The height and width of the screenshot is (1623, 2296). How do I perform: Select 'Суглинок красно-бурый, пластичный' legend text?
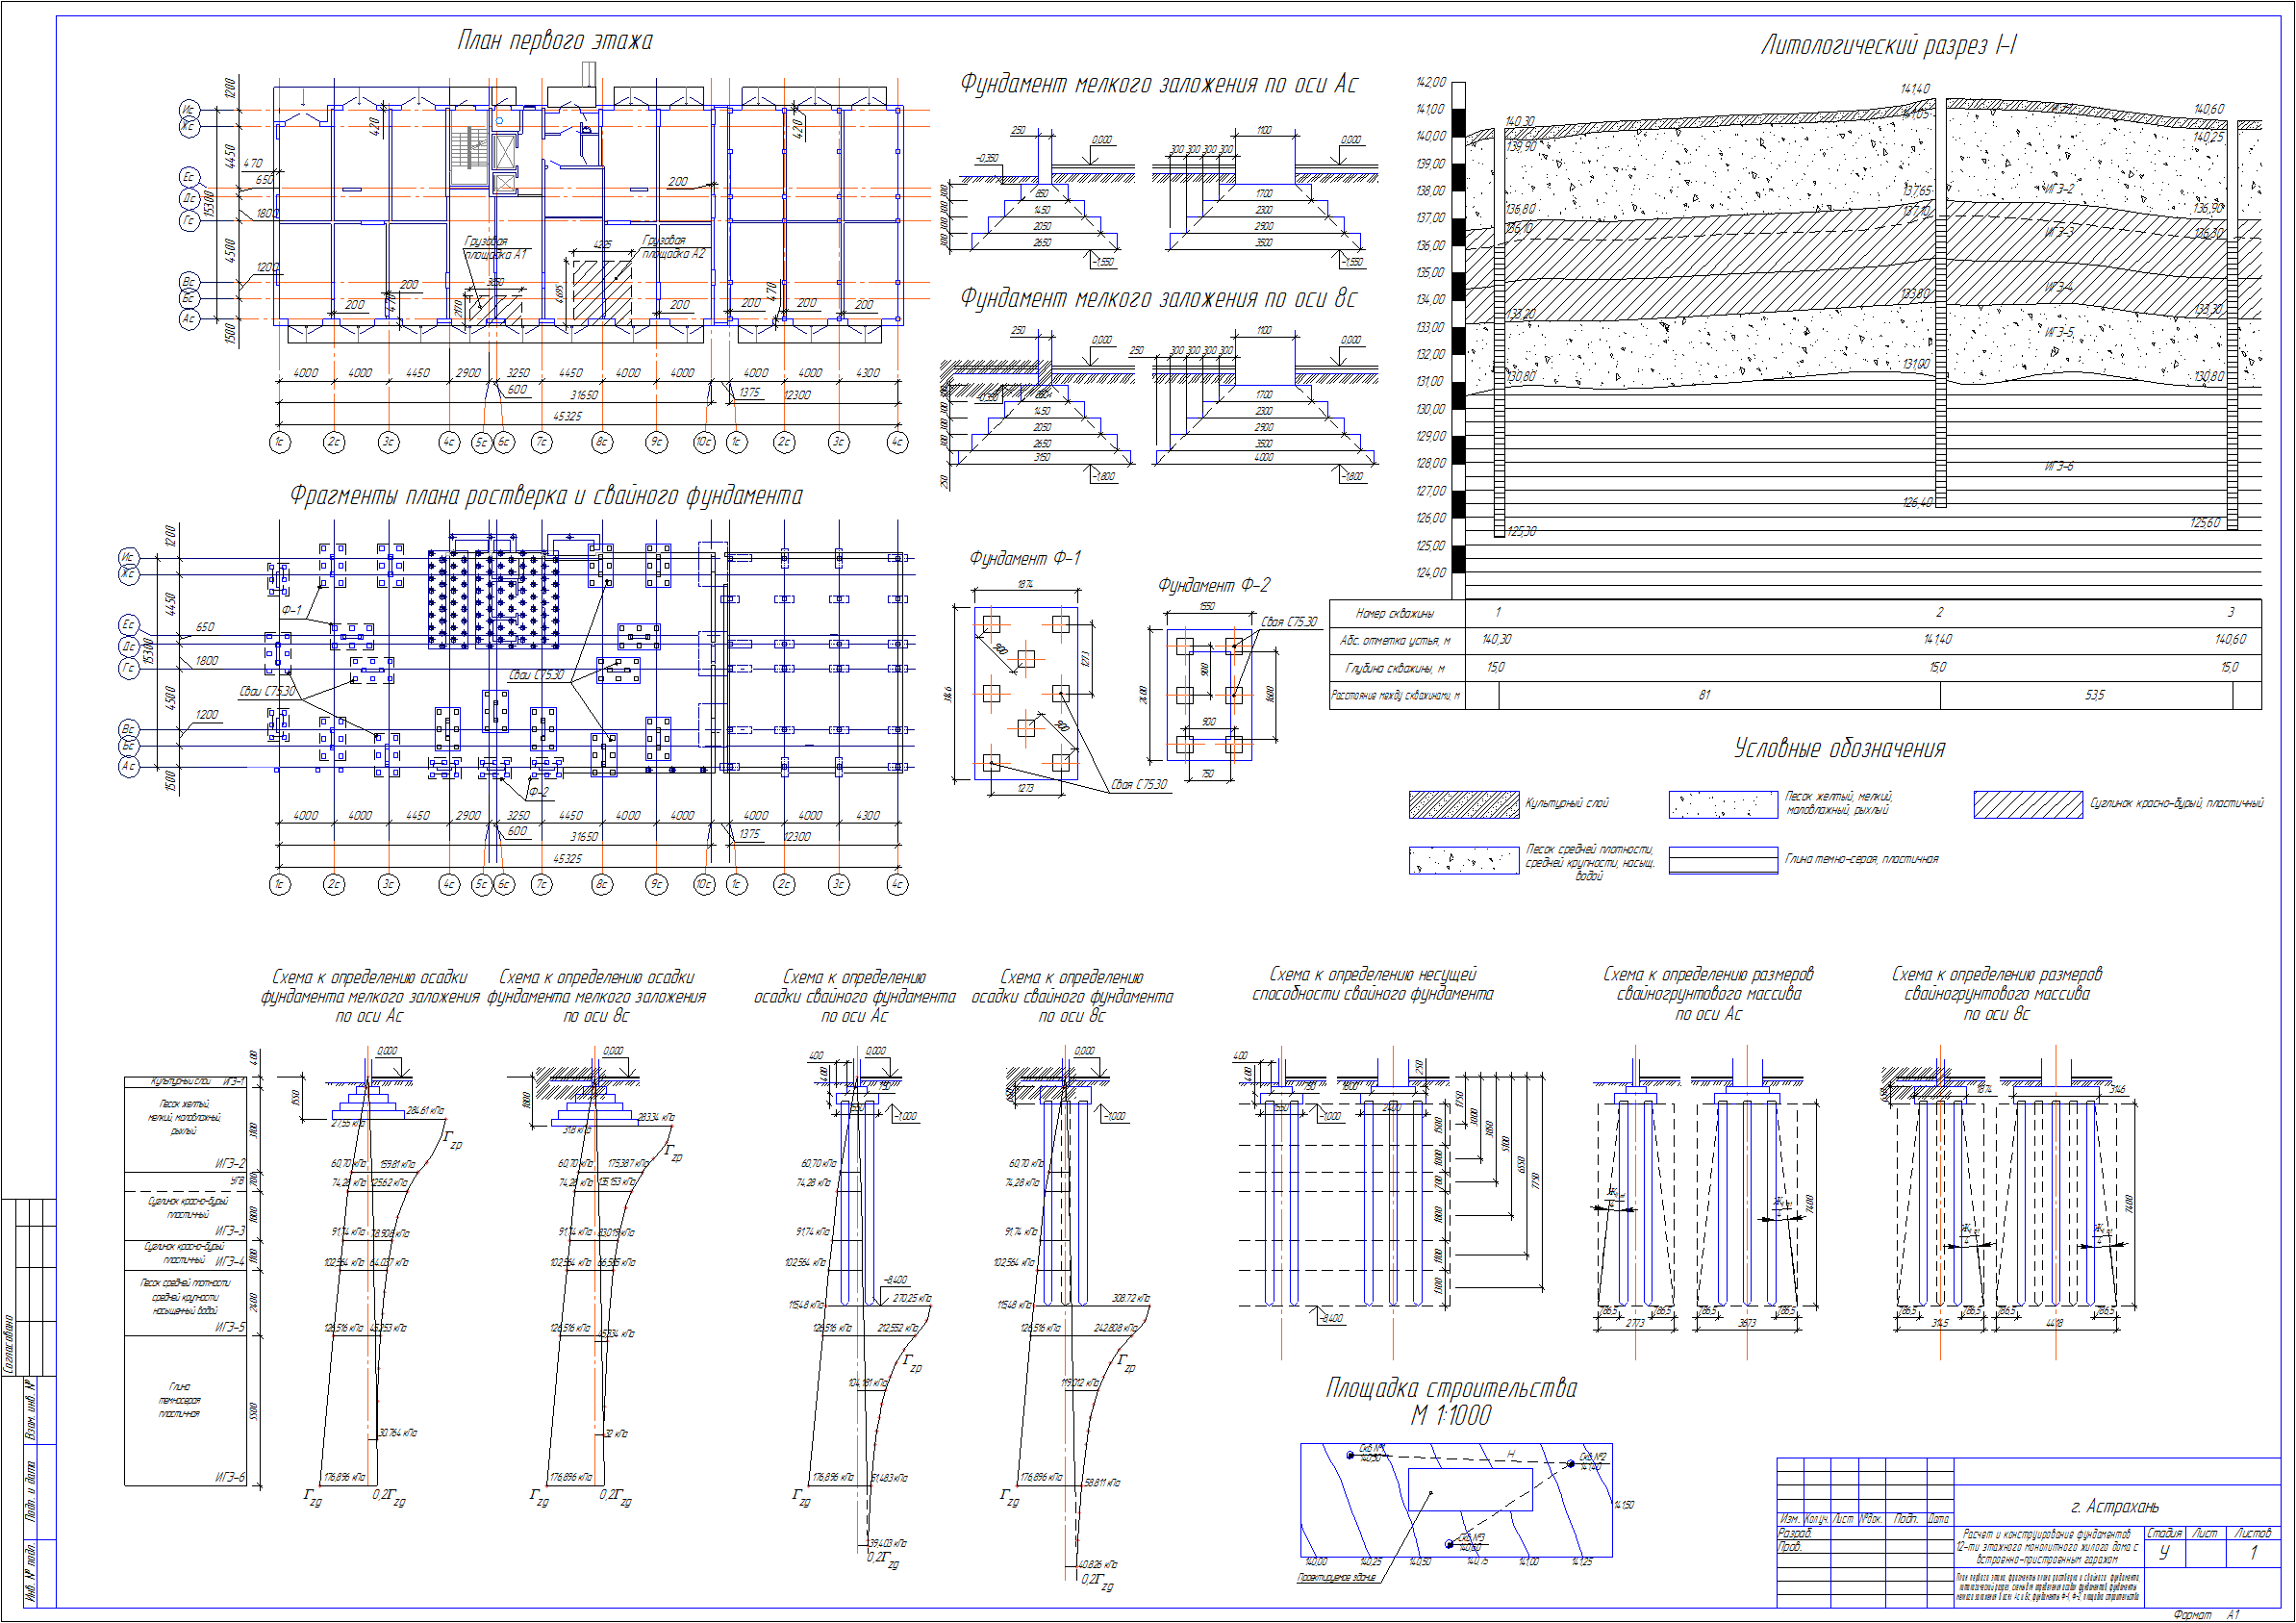2177,804
